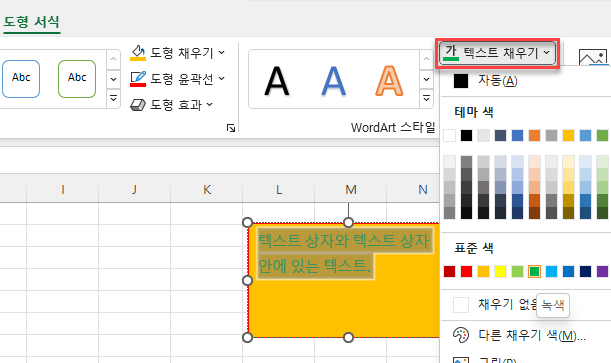Select column J header
Screen dimensions: 611x363
pos(134,190)
